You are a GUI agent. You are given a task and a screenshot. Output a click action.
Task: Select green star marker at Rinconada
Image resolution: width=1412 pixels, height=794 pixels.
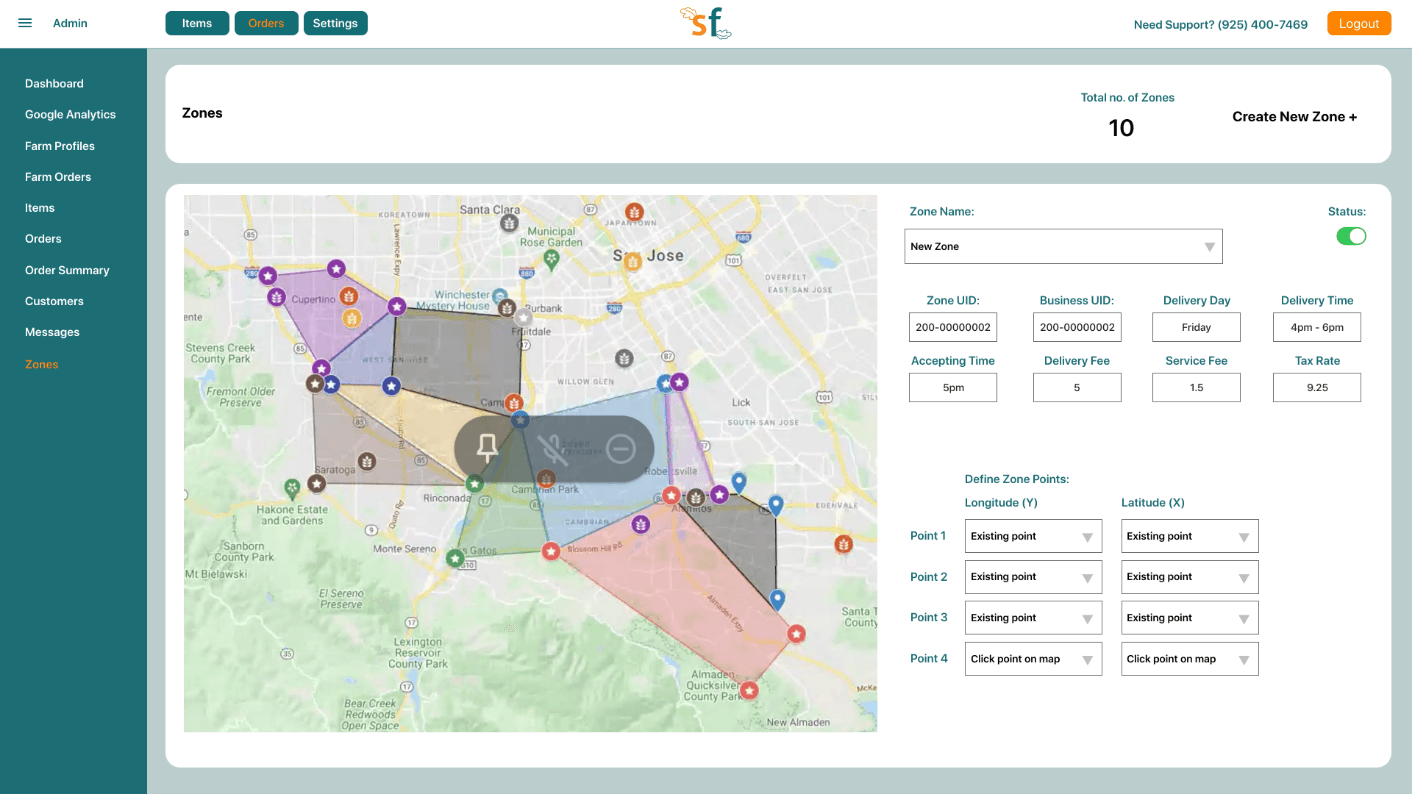click(475, 484)
